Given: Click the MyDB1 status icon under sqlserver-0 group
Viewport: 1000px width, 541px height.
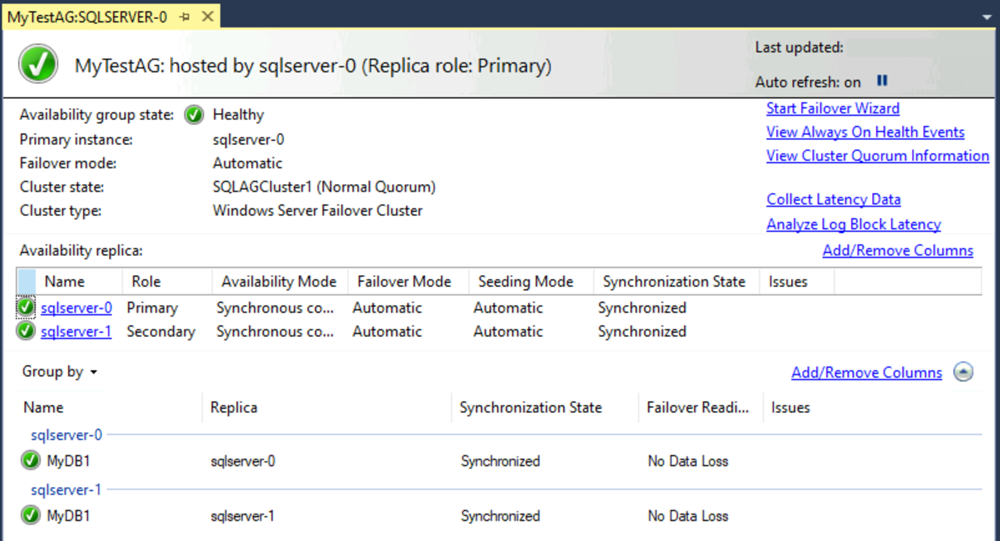Looking at the screenshot, I should click(x=31, y=461).
